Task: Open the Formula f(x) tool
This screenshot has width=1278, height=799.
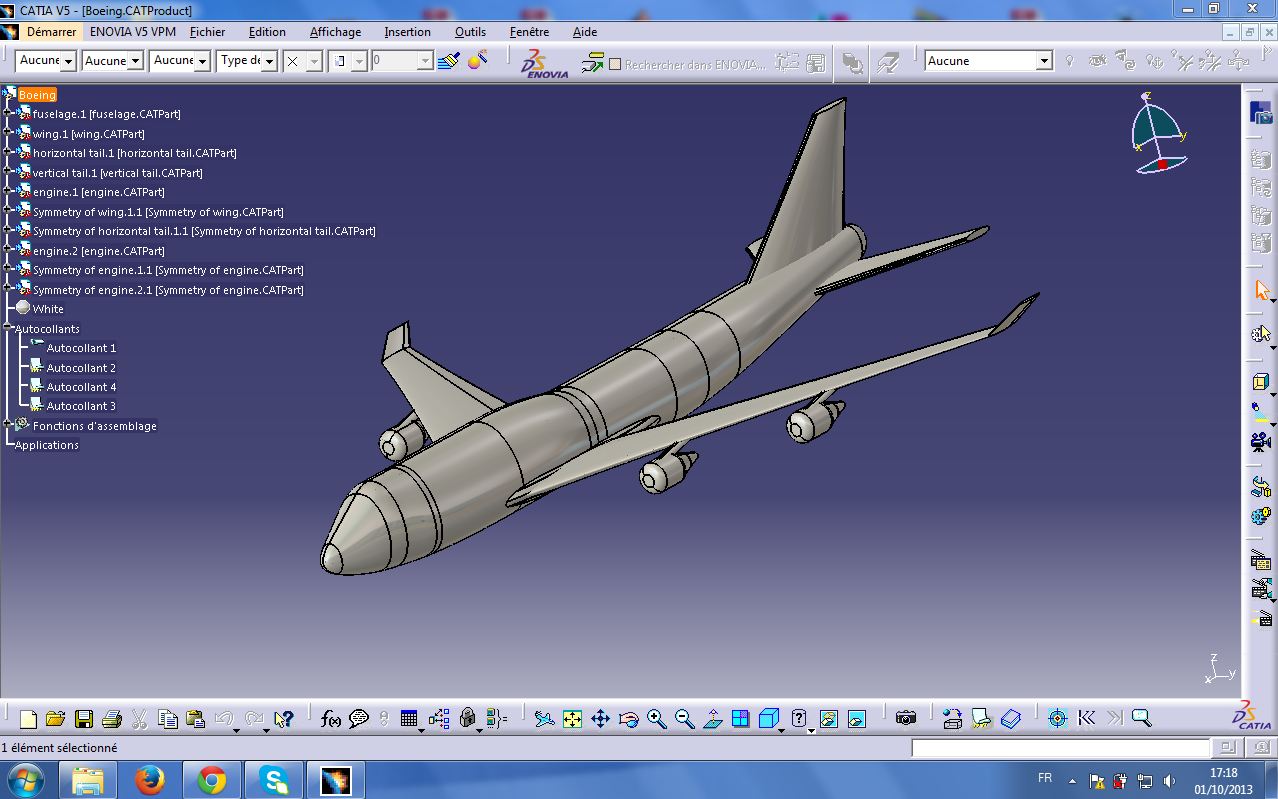Action: click(x=331, y=718)
